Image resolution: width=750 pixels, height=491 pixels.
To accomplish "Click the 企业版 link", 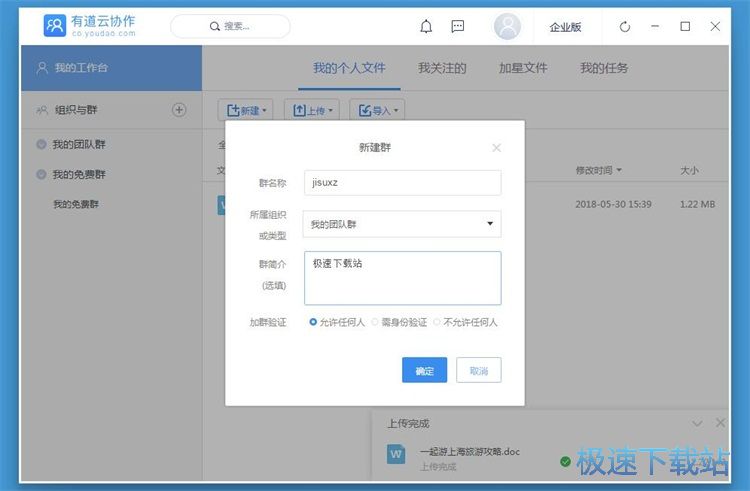I will click(565, 27).
